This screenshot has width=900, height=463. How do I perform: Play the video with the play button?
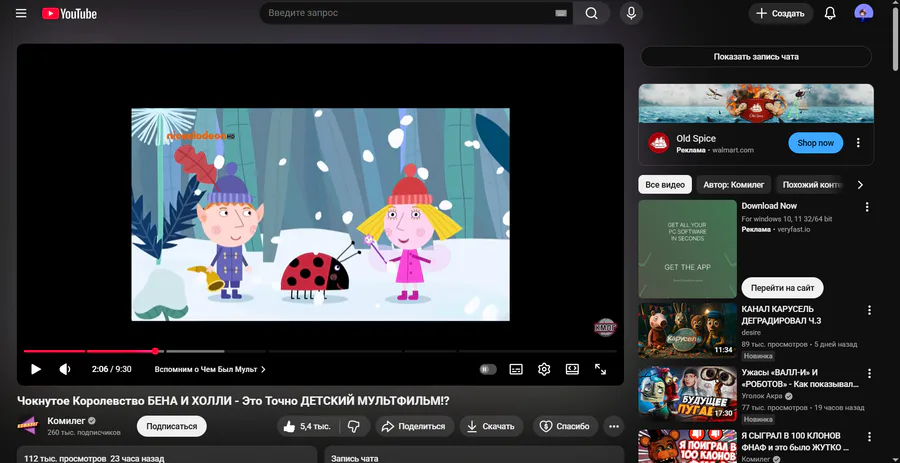36,369
